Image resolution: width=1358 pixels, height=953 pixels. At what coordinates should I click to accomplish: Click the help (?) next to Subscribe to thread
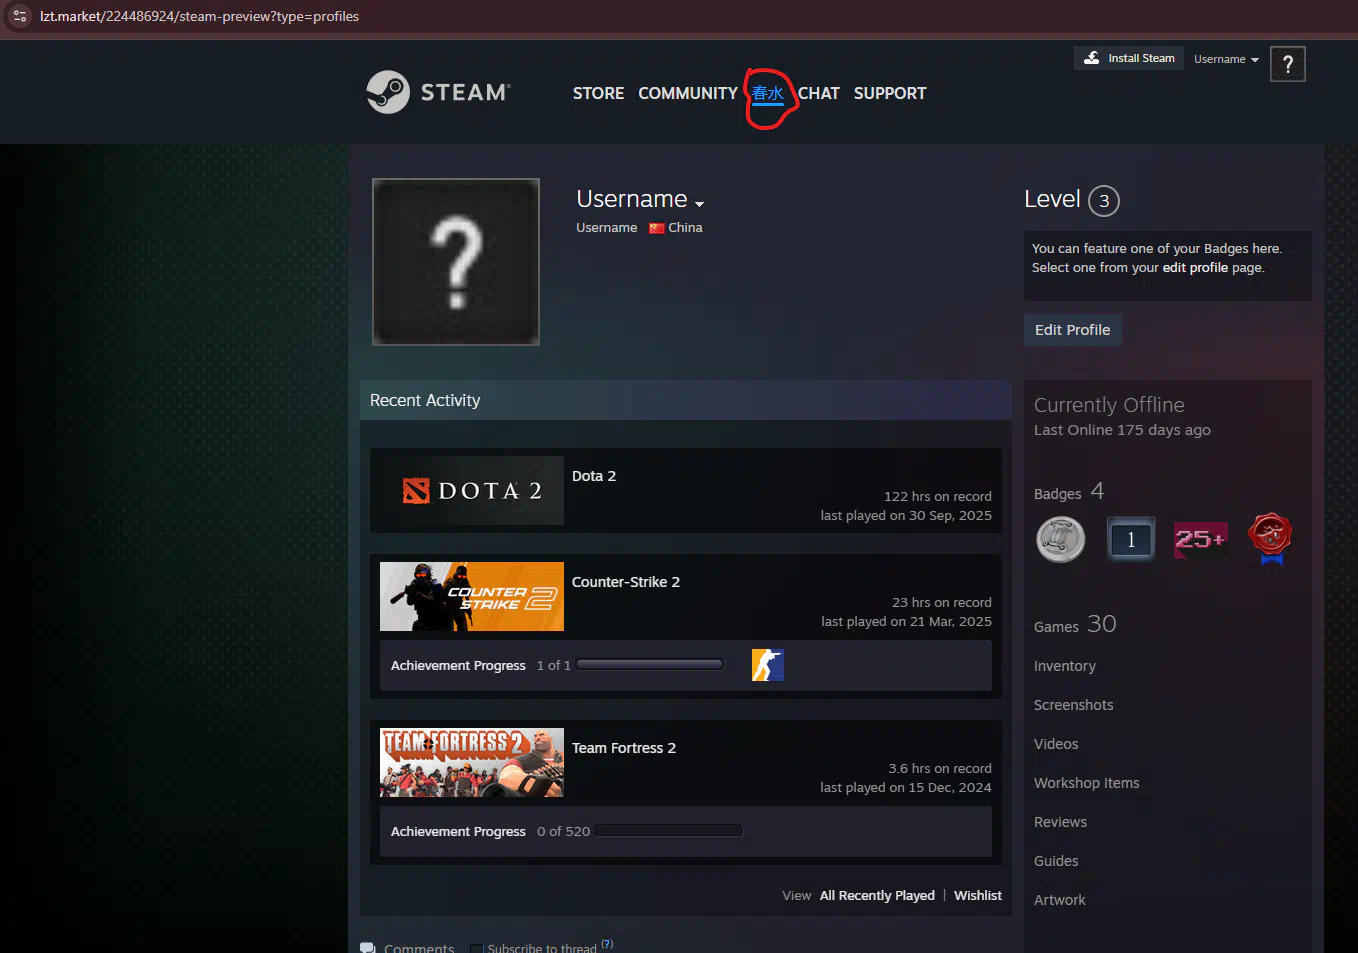coord(607,944)
